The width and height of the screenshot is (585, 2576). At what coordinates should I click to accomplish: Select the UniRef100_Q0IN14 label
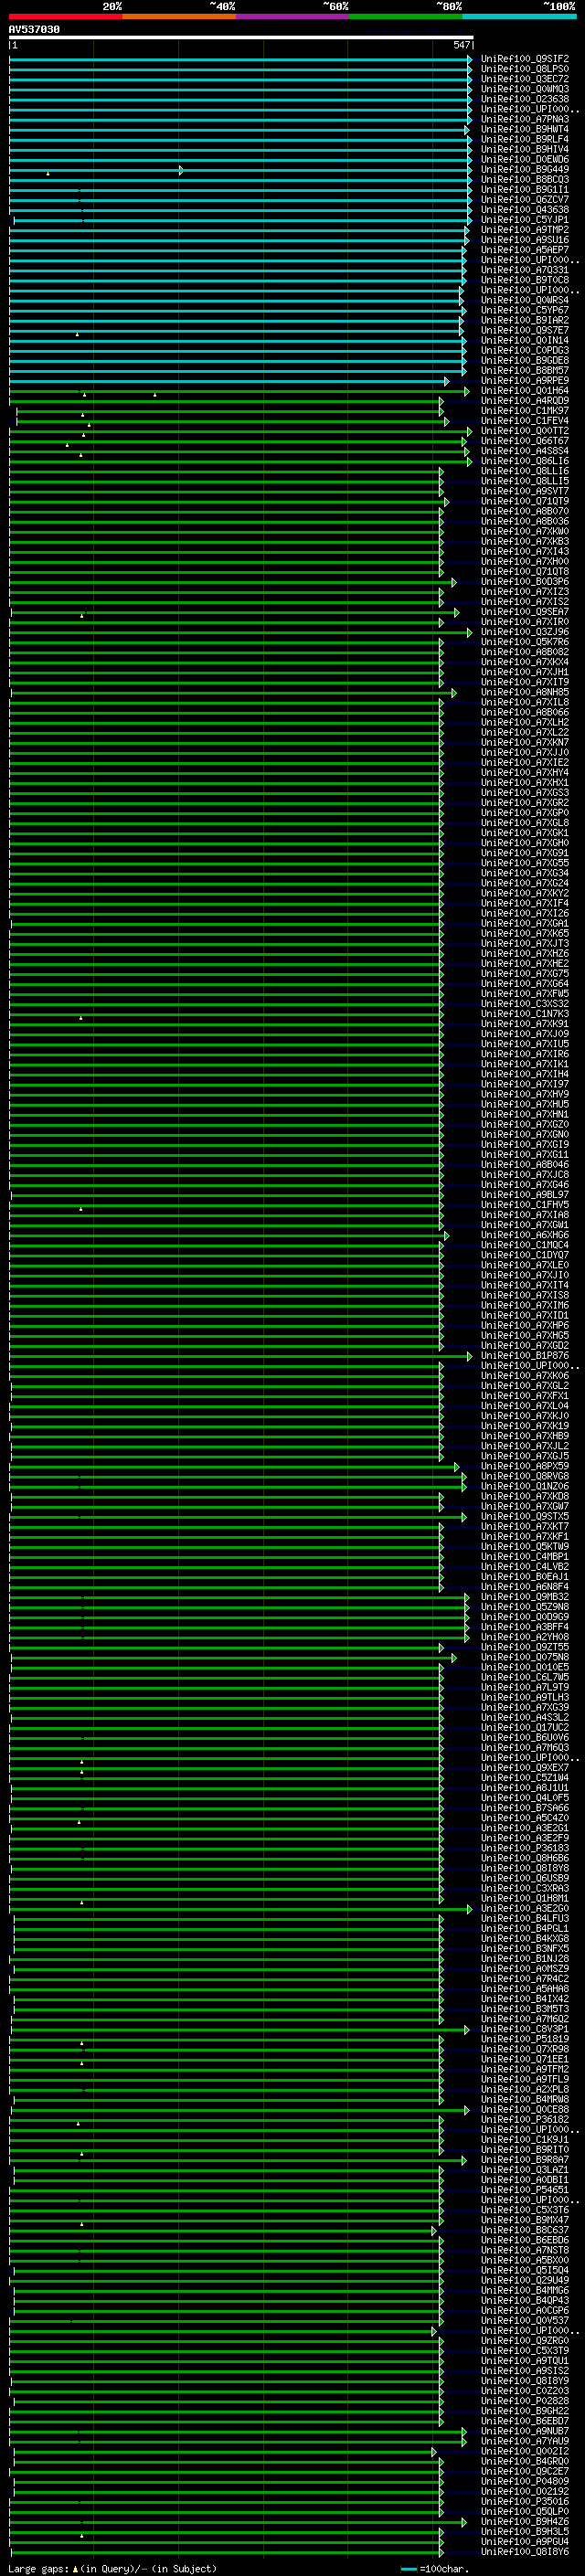click(524, 340)
